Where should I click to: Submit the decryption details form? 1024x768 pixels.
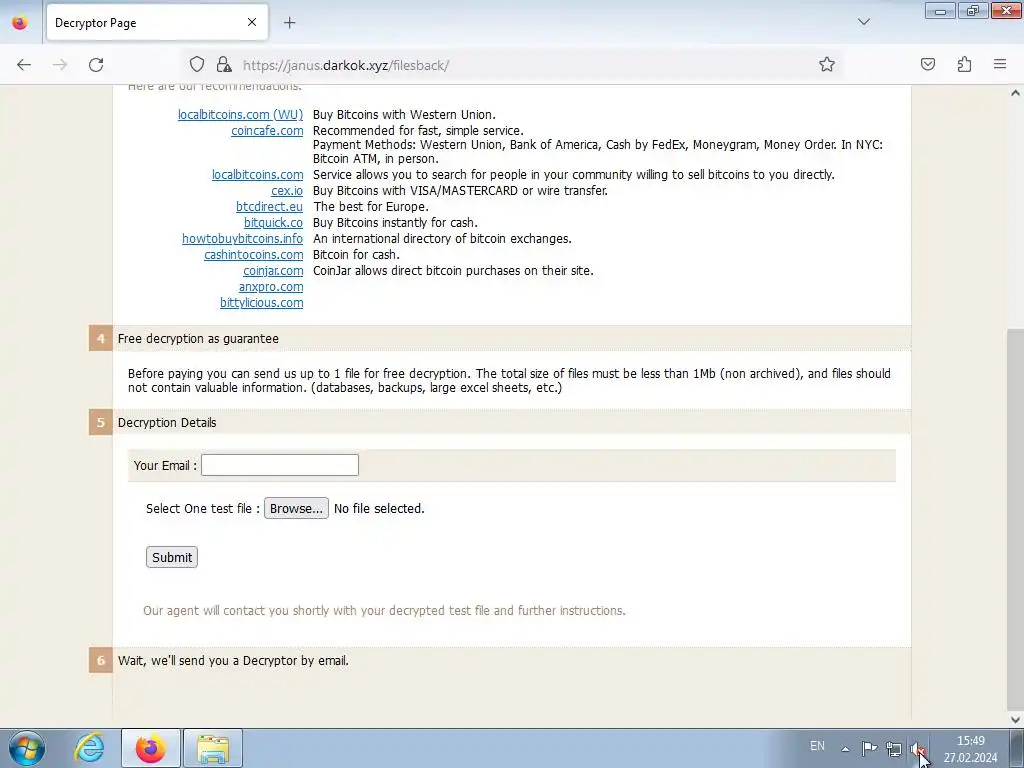coord(172,557)
